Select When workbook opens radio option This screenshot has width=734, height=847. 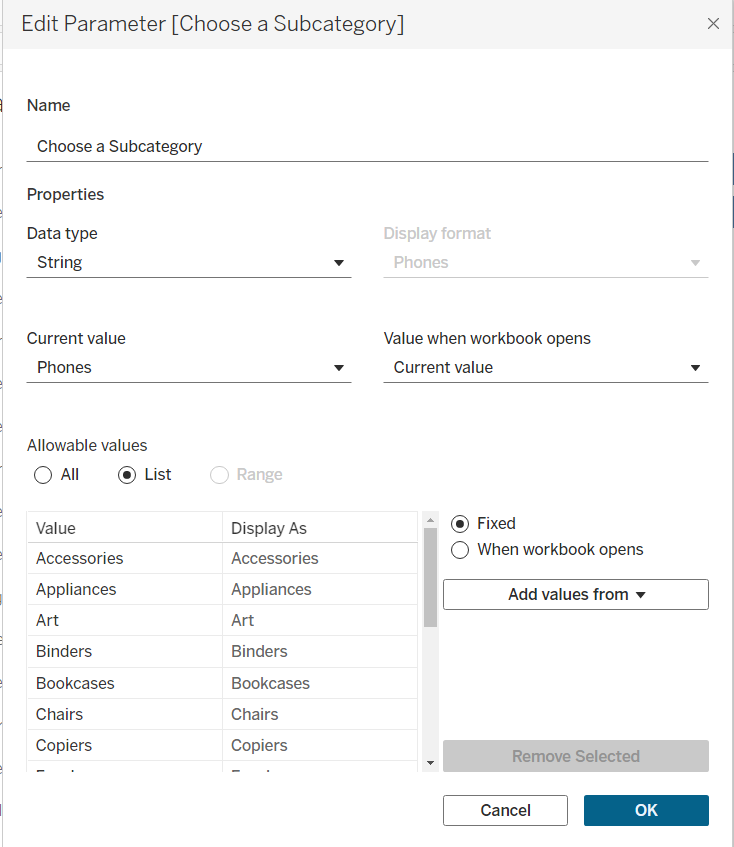pyautogui.click(x=460, y=550)
